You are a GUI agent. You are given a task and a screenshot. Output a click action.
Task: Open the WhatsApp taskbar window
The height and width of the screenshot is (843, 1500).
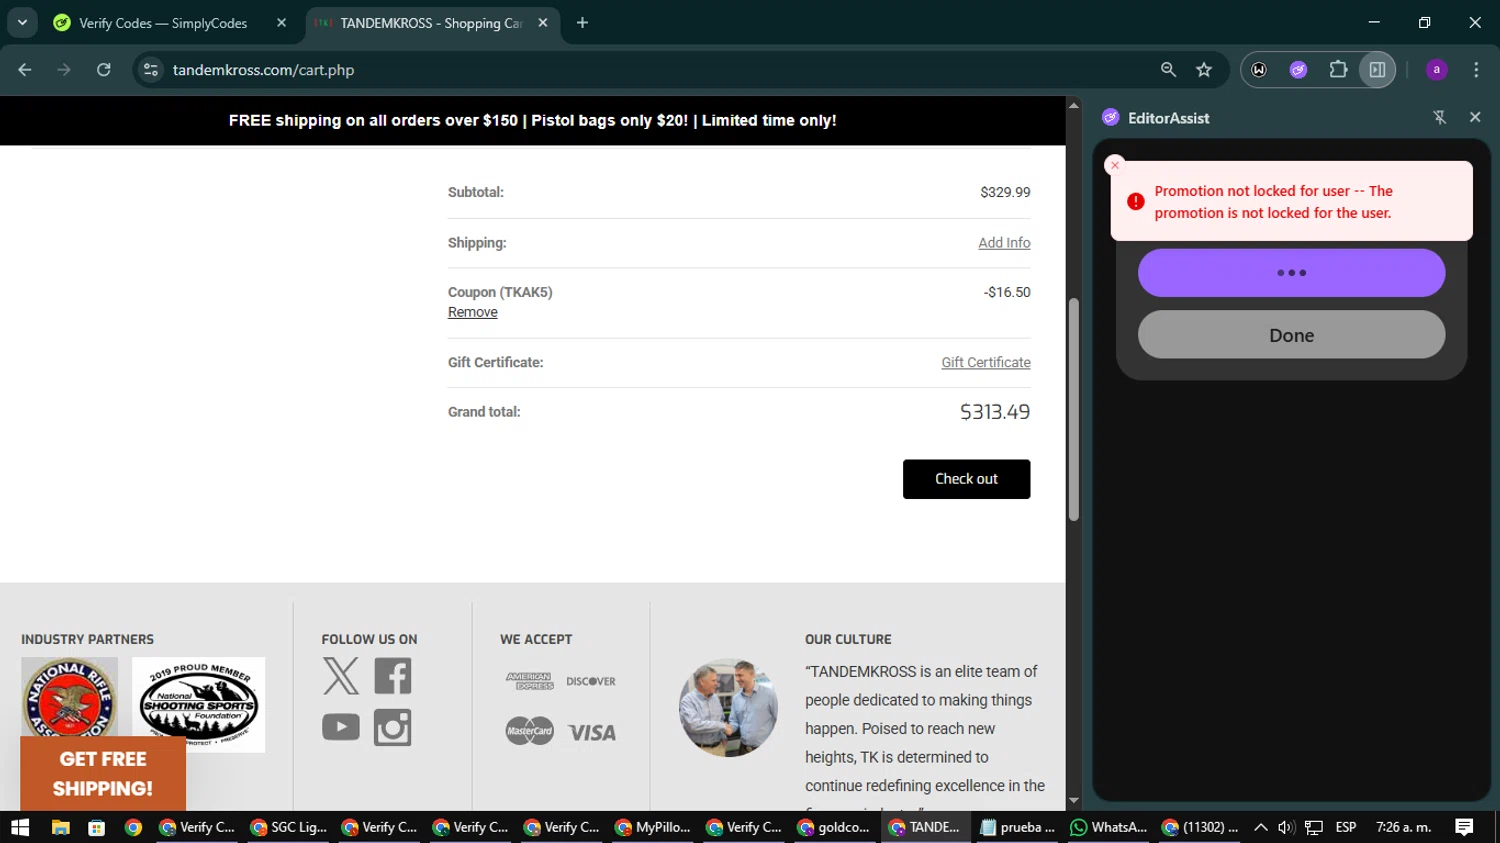1109,827
